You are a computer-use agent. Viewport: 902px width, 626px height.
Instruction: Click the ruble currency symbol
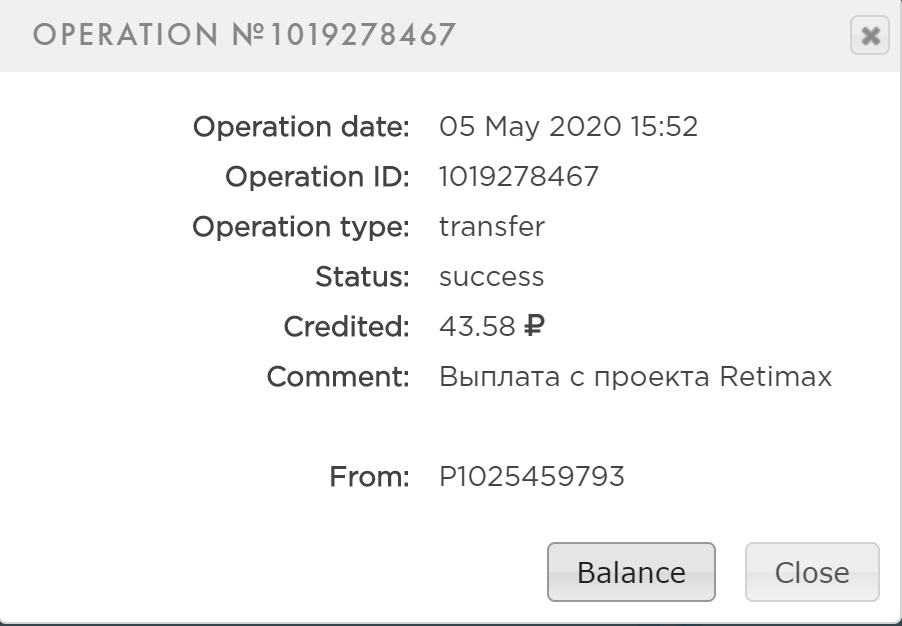point(535,327)
